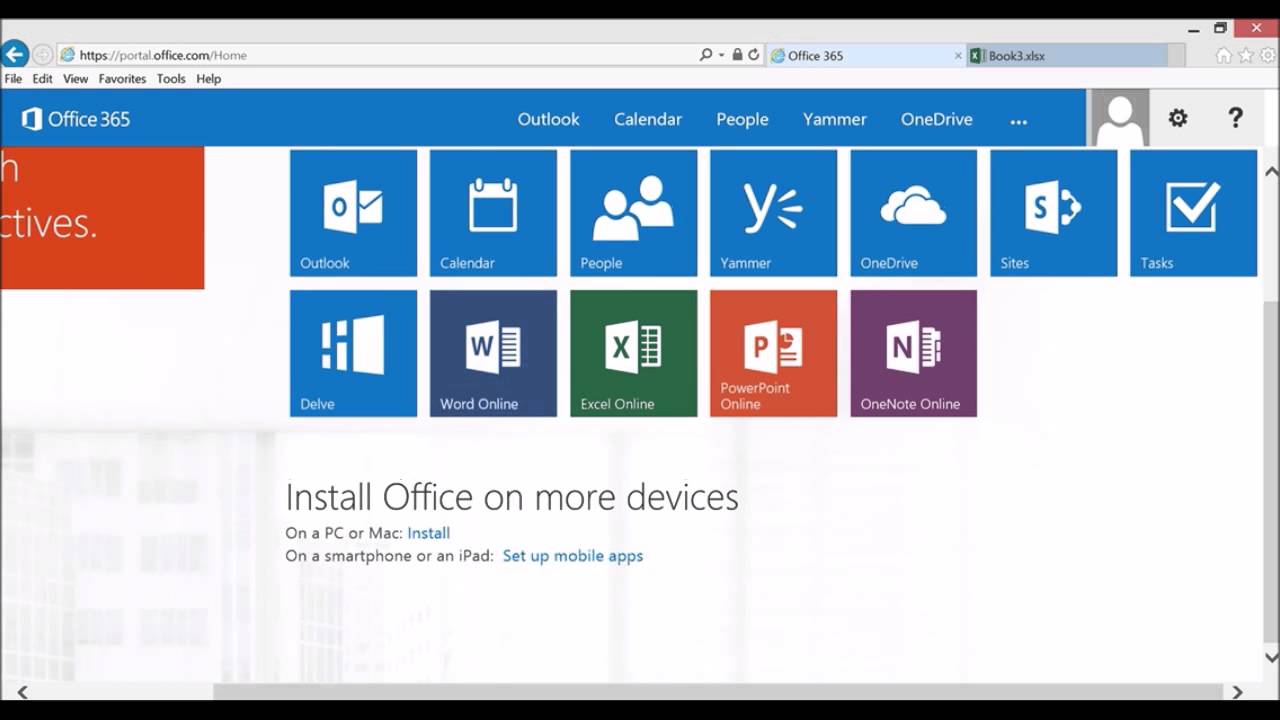Image resolution: width=1280 pixels, height=720 pixels.
Task: Open the People app tile
Action: point(633,213)
